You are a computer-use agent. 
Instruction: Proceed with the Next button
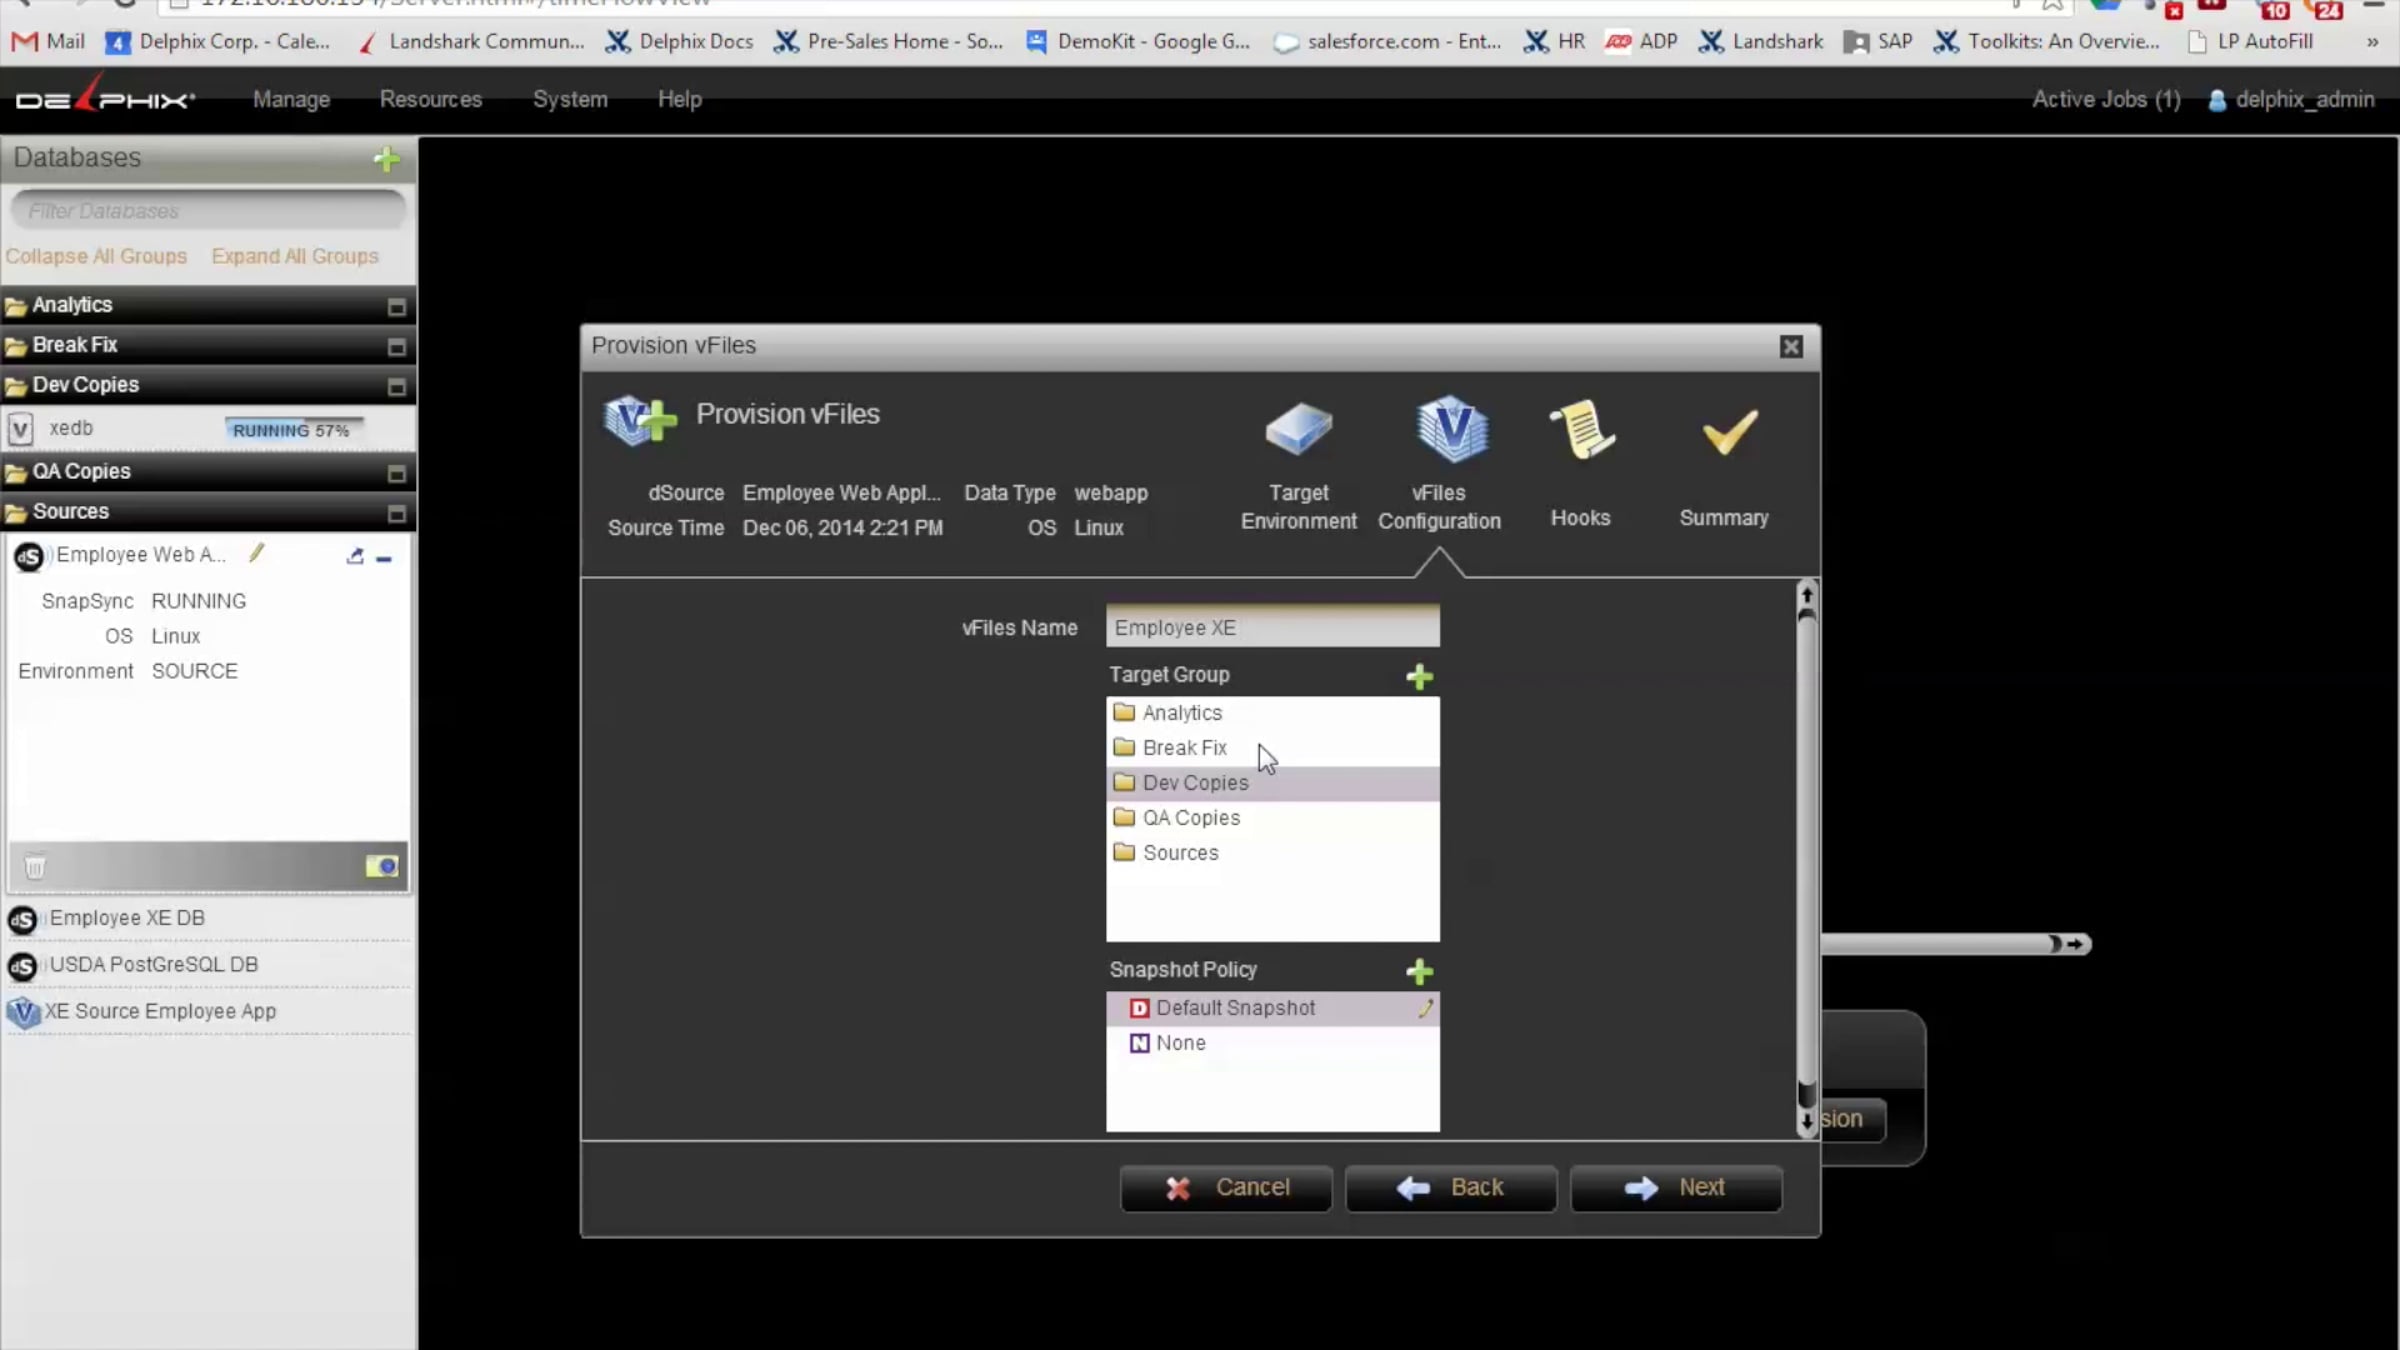[1676, 1188]
